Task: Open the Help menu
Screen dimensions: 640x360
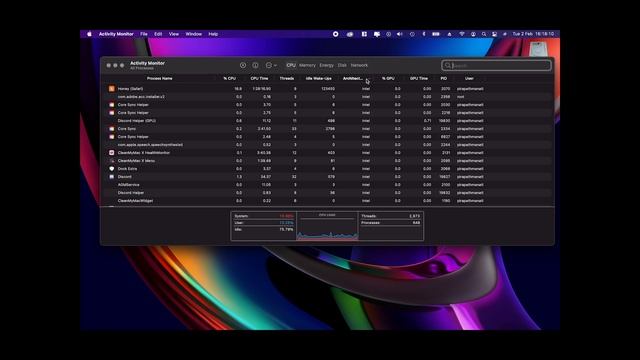Action: click(213, 34)
